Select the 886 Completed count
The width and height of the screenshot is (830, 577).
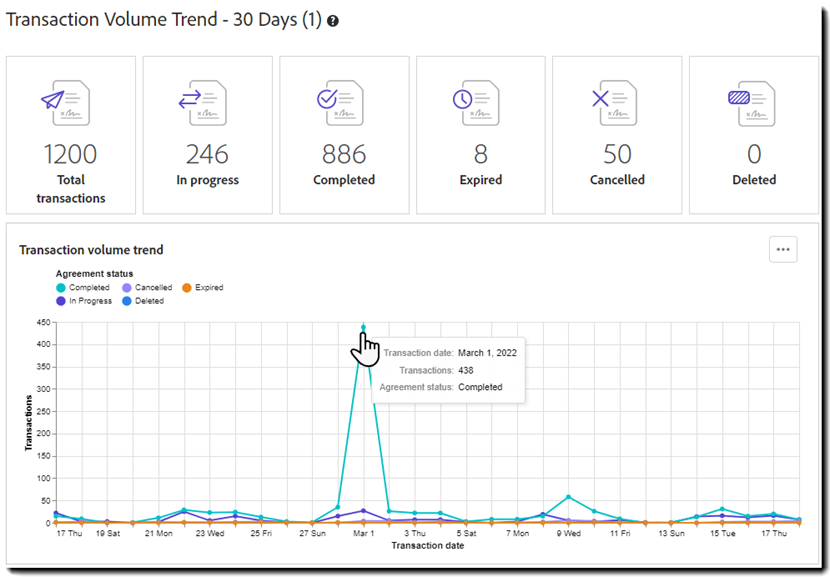[344, 154]
